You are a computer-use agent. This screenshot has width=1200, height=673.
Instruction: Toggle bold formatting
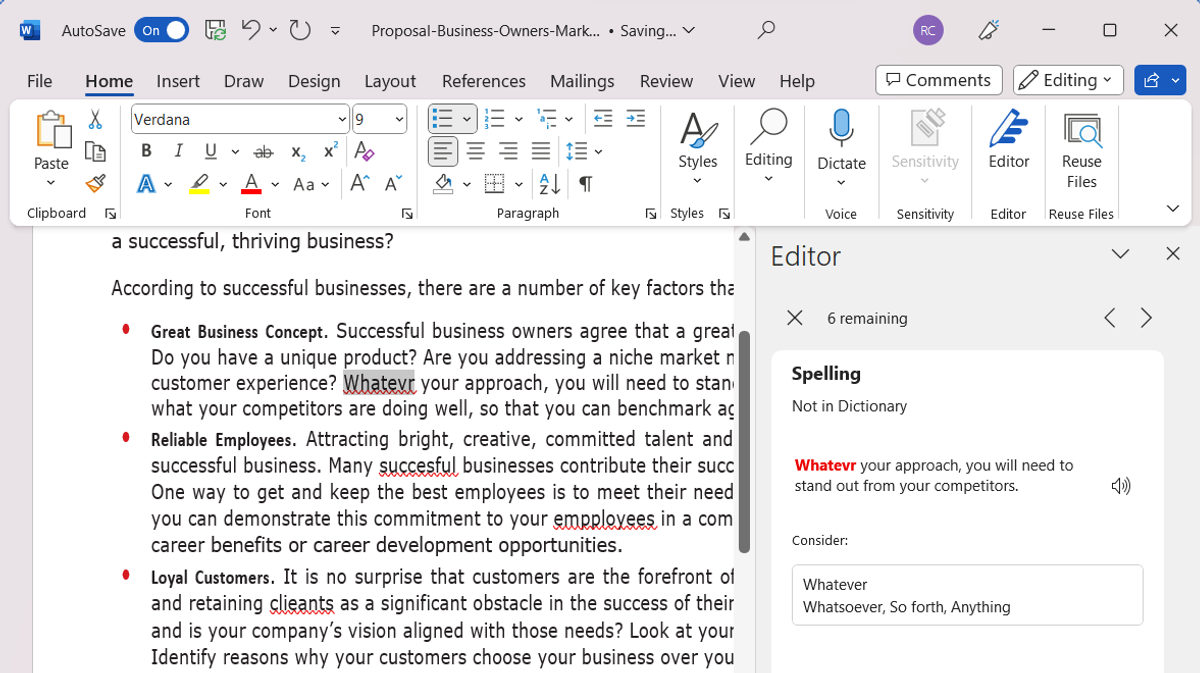145,151
